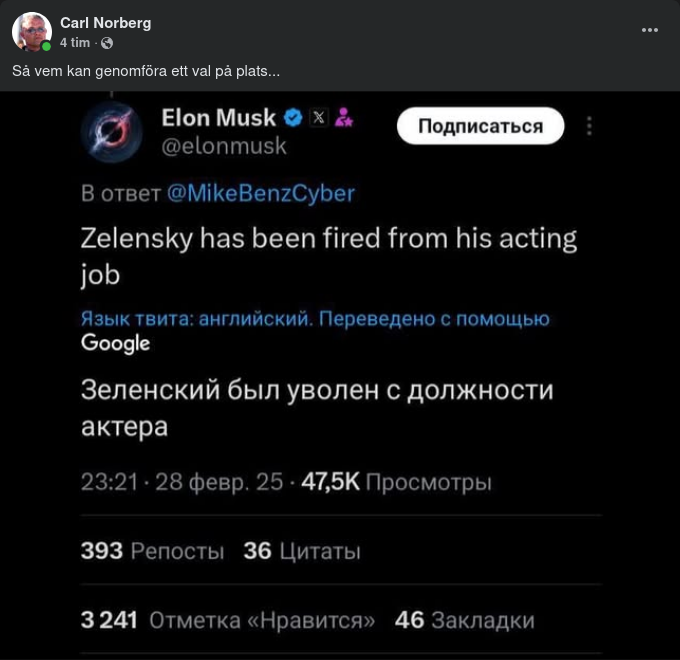Open the tweet's vertical three-dots menu
The image size is (680, 660).
click(589, 126)
